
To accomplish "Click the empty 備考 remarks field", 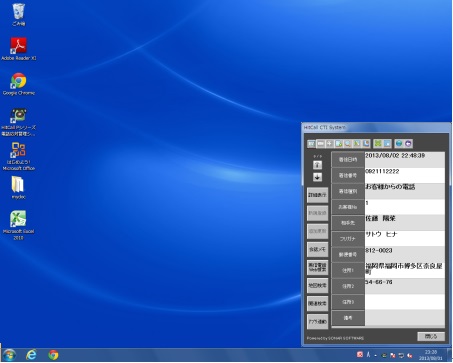I will coord(405,318).
